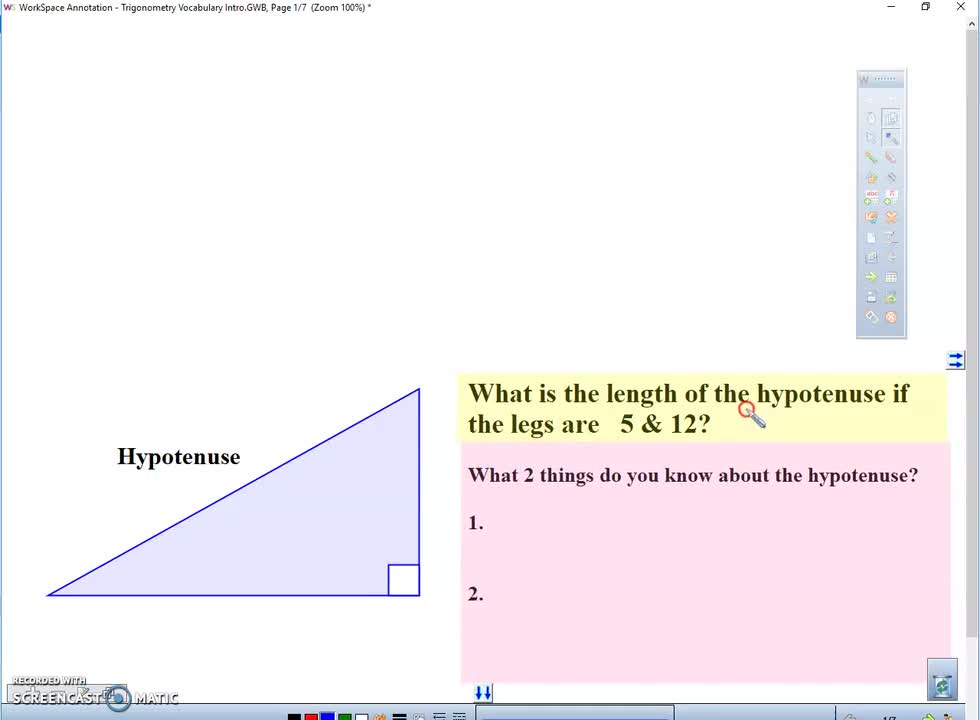Screen dimensions: 980x720
Task: Expand the blue double down-arrows handle
Action: coord(483,693)
